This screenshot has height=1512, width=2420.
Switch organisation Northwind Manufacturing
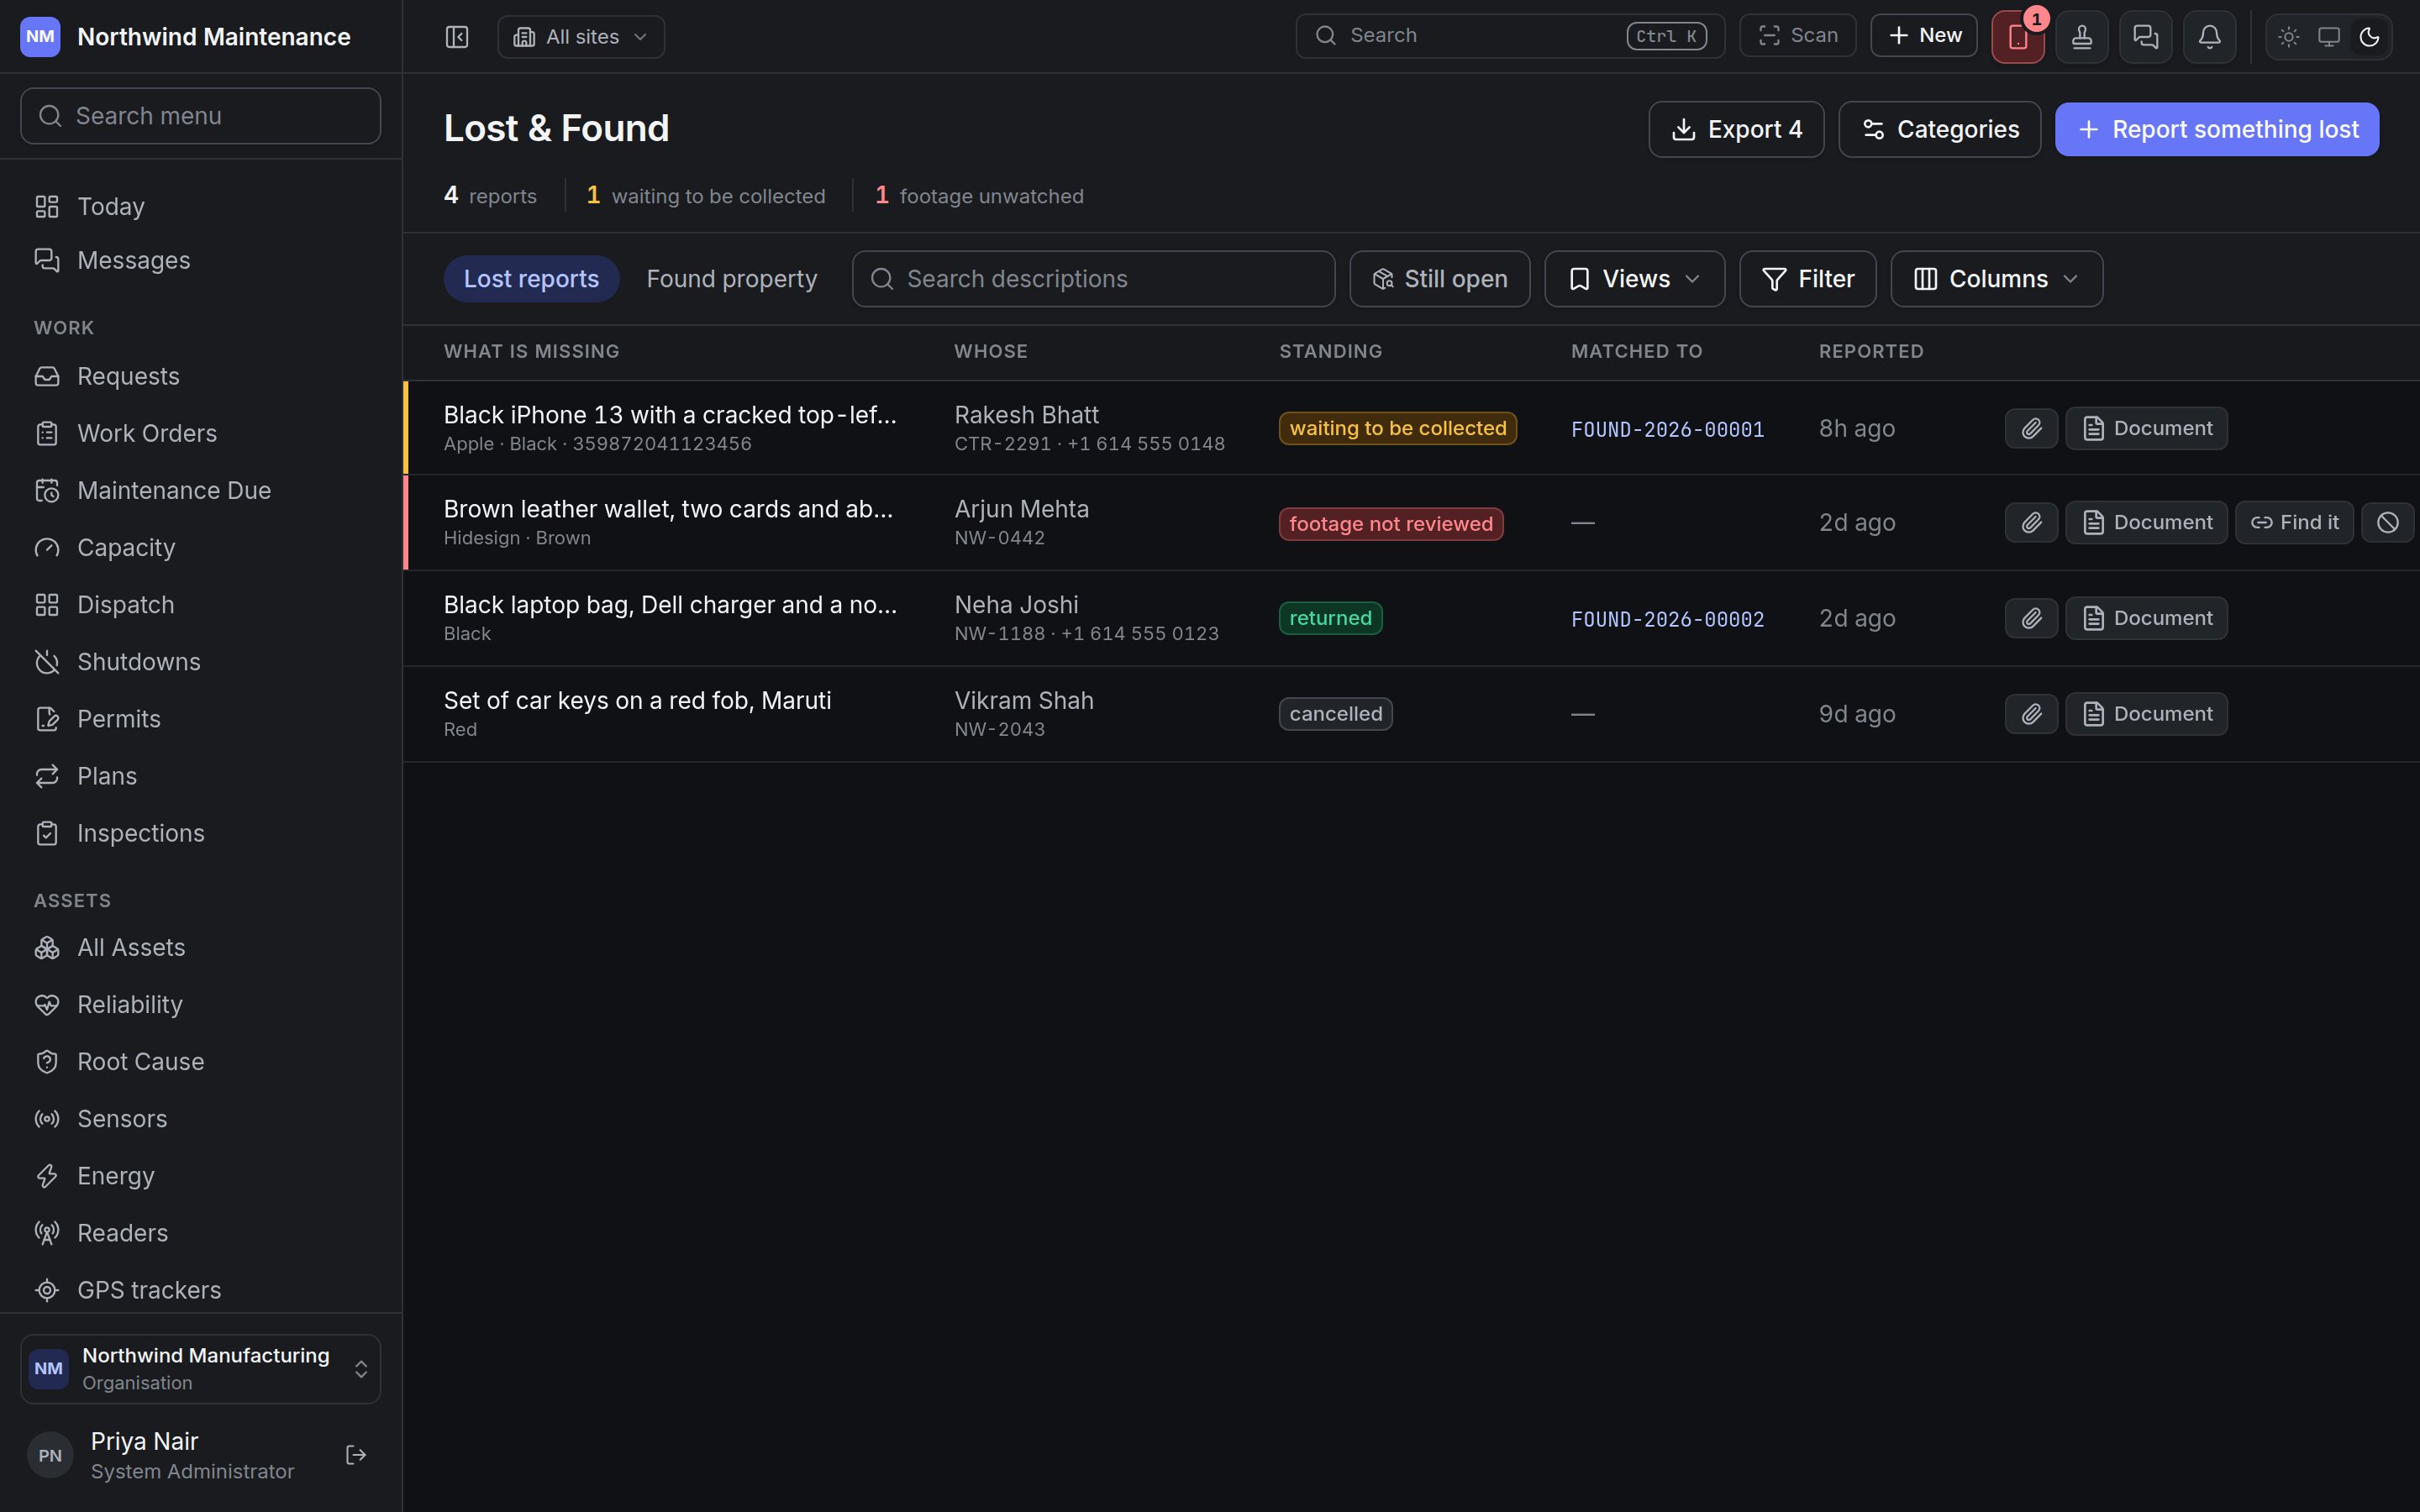pos(200,1369)
